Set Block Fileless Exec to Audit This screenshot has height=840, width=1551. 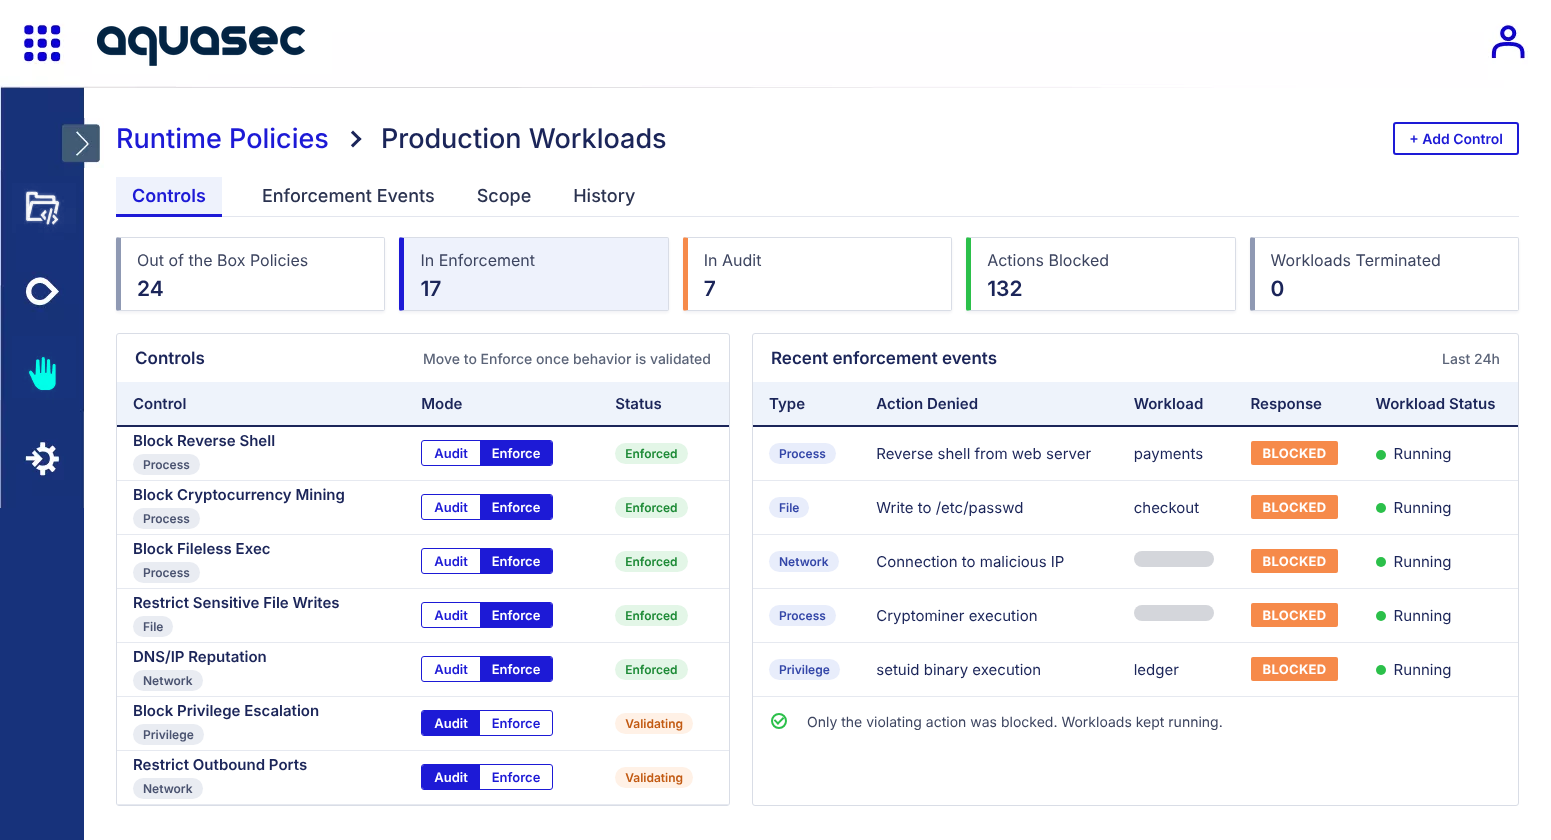451,561
